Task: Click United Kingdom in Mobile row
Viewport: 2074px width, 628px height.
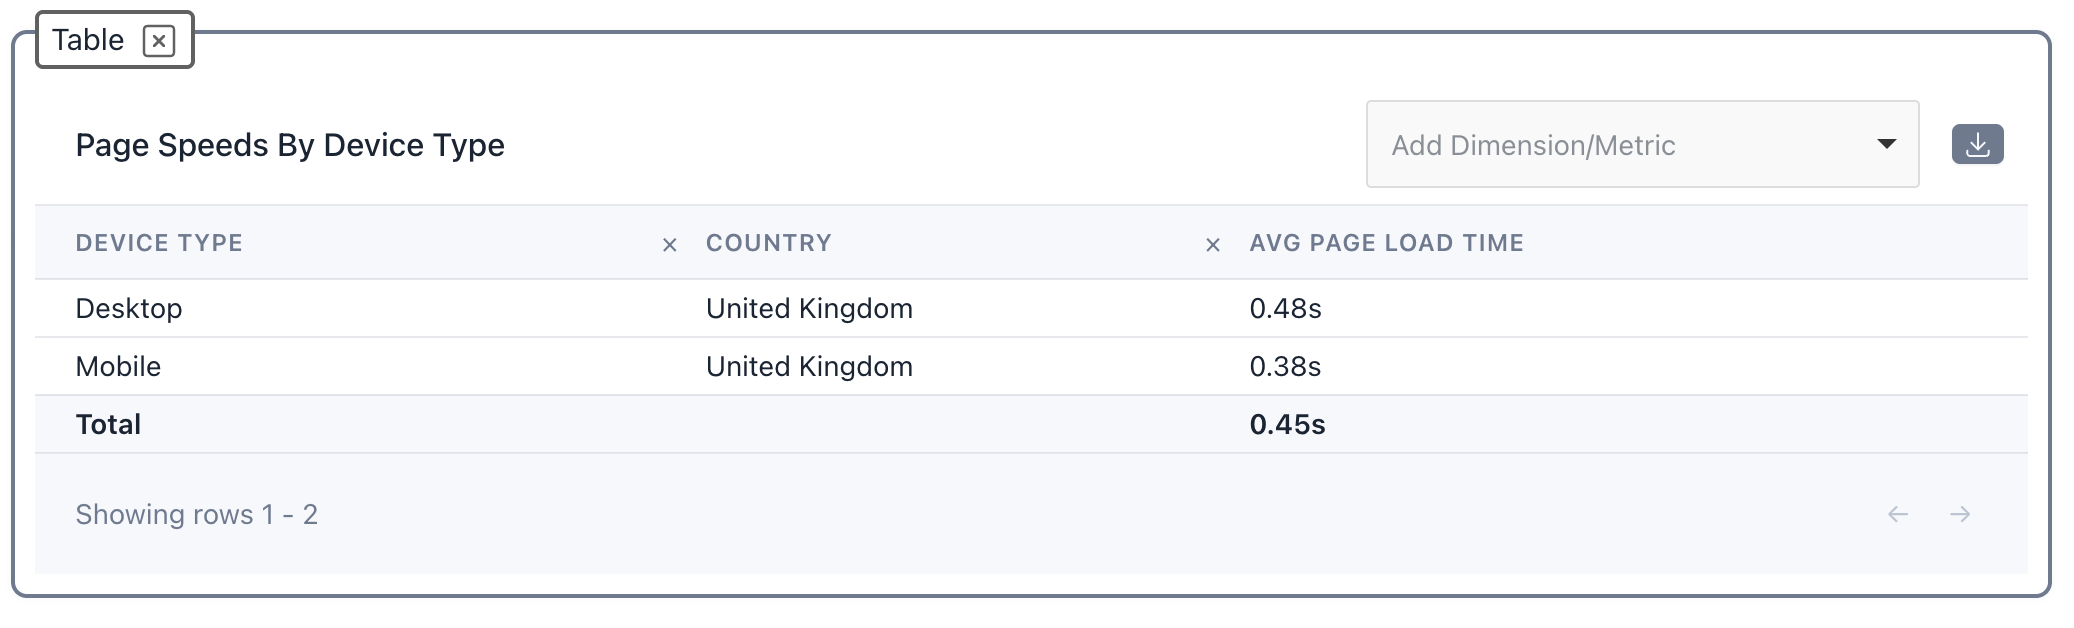Action: pyautogui.click(x=809, y=366)
